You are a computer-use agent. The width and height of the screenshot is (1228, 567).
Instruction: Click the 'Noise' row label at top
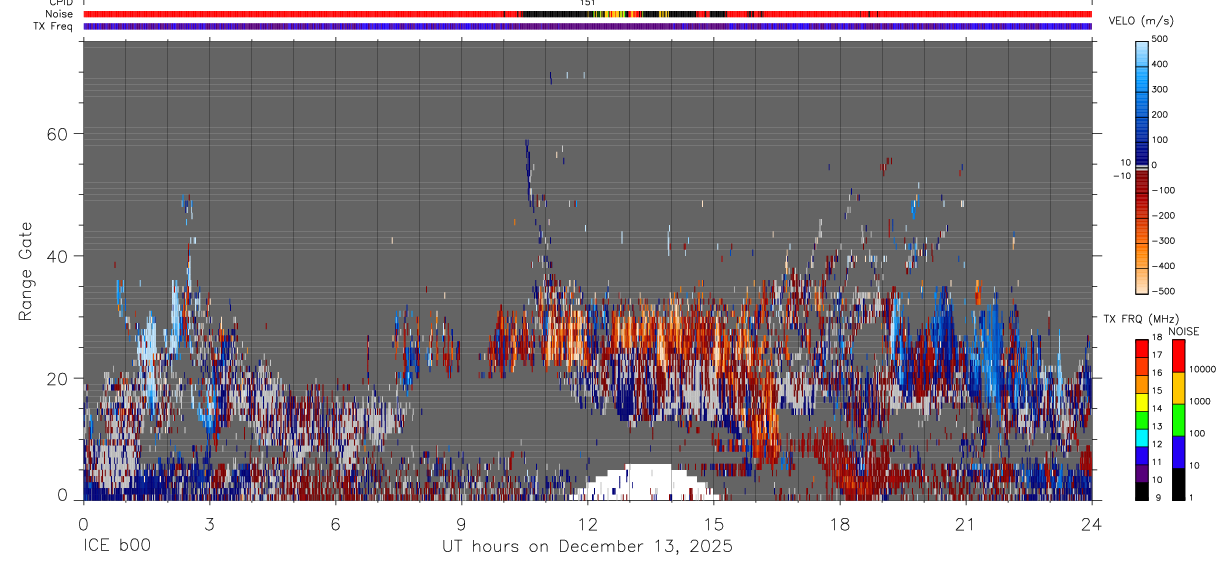click(60, 14)
